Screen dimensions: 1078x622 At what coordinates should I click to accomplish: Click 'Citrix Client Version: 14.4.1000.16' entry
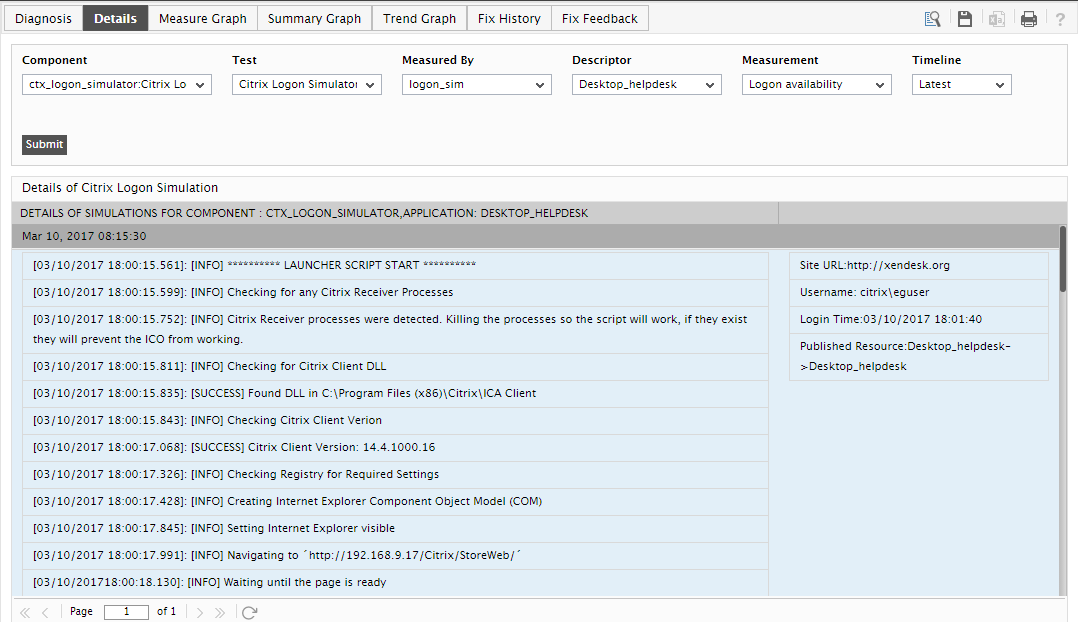tap(395, 447)
